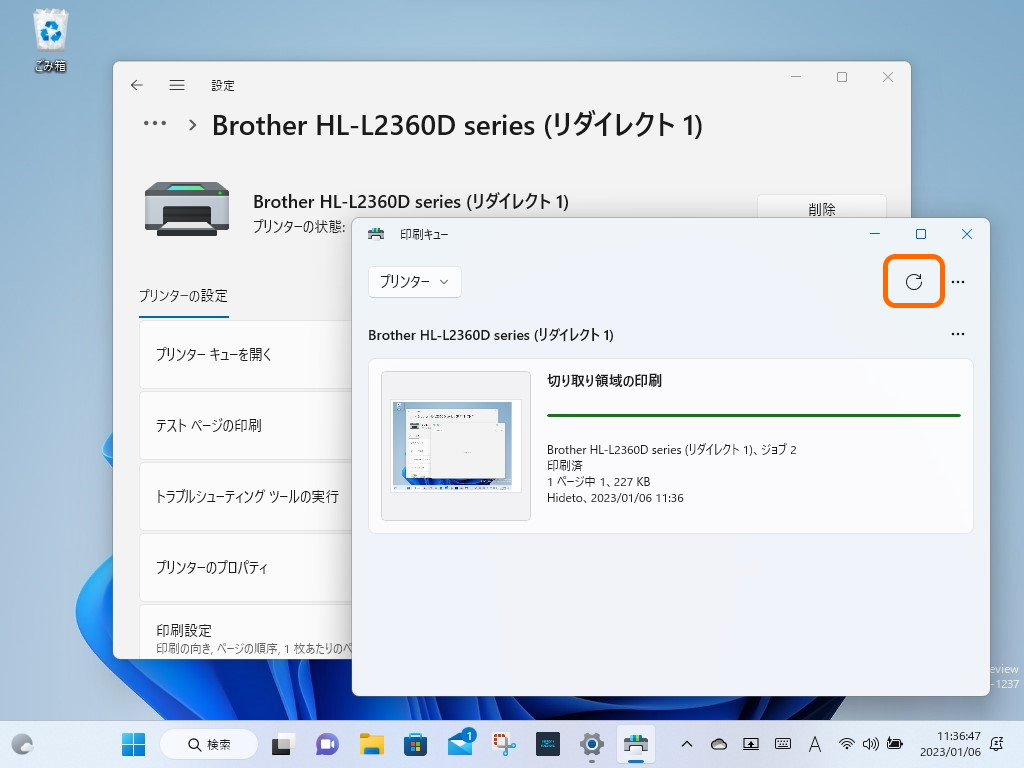This screenshot has height=768, width=1024.
Task: Expand the プリンター dropdown menu
Action: click(x=415, y=281)
